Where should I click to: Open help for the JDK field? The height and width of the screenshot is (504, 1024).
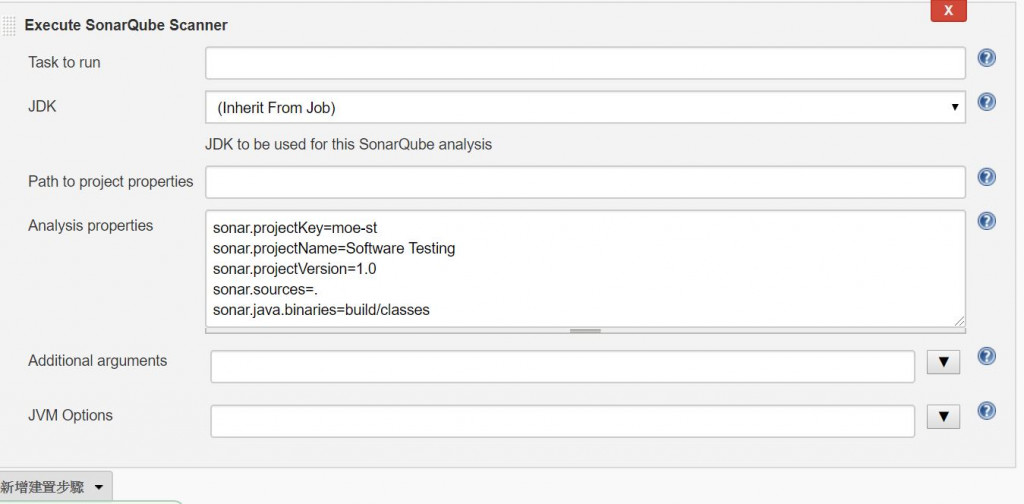click(x=986, y=102)
